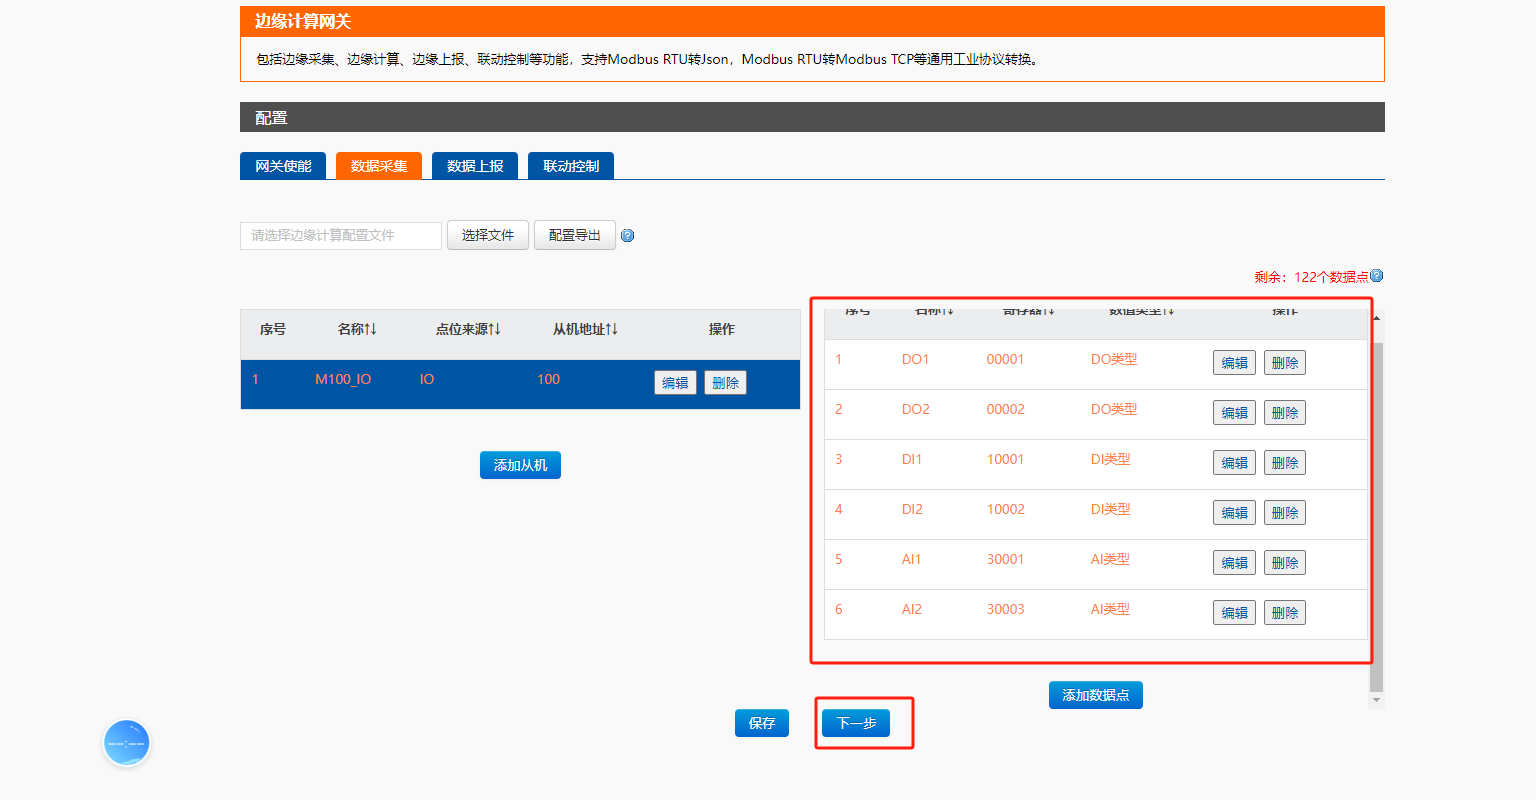
Task: Click the 下一步 button
Action: click(x=856, y=723)
